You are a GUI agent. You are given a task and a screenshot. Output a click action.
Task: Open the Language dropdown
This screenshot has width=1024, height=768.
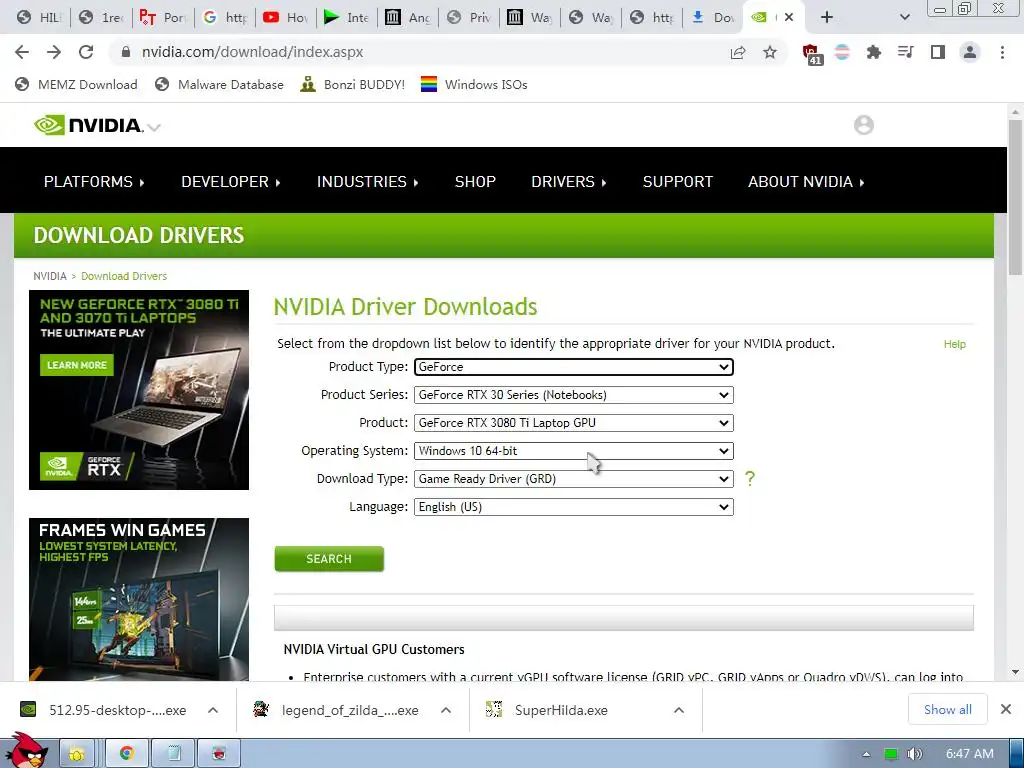(x=573, y=507)
